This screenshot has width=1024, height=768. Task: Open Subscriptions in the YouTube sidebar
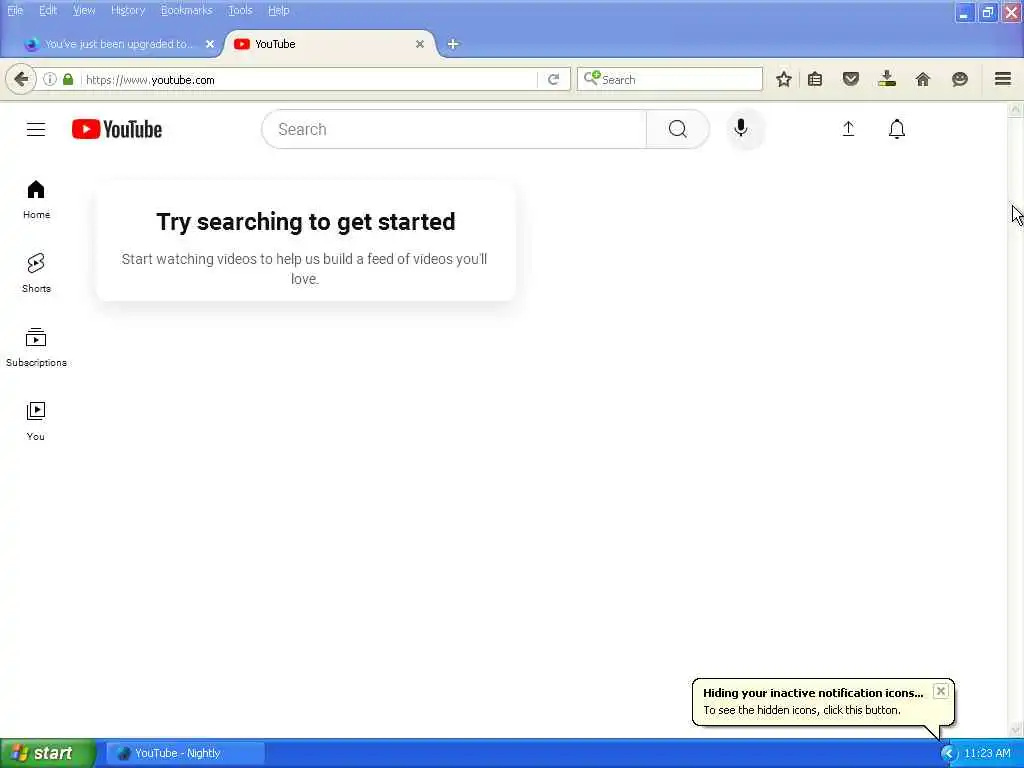(x=36, y=347)
